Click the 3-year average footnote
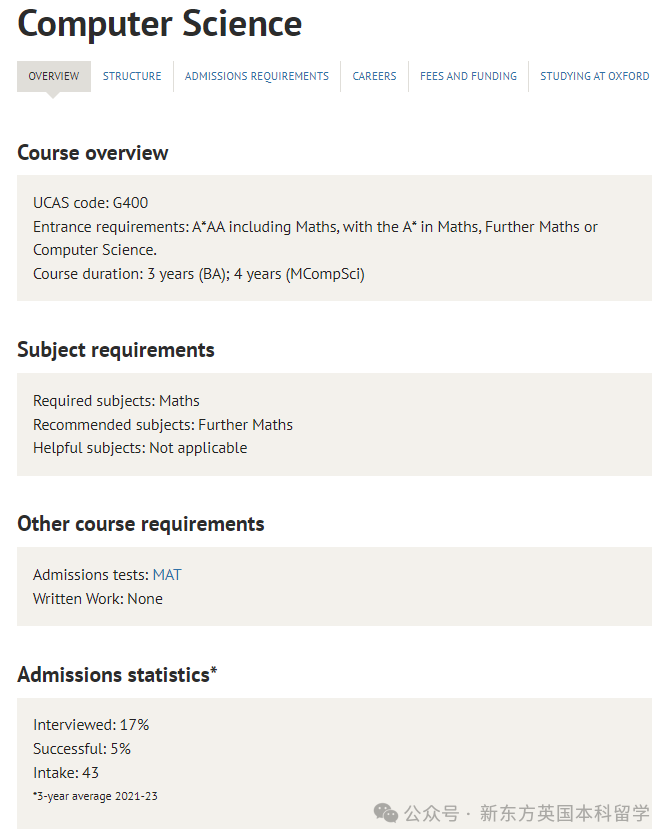 pos(95,796)
